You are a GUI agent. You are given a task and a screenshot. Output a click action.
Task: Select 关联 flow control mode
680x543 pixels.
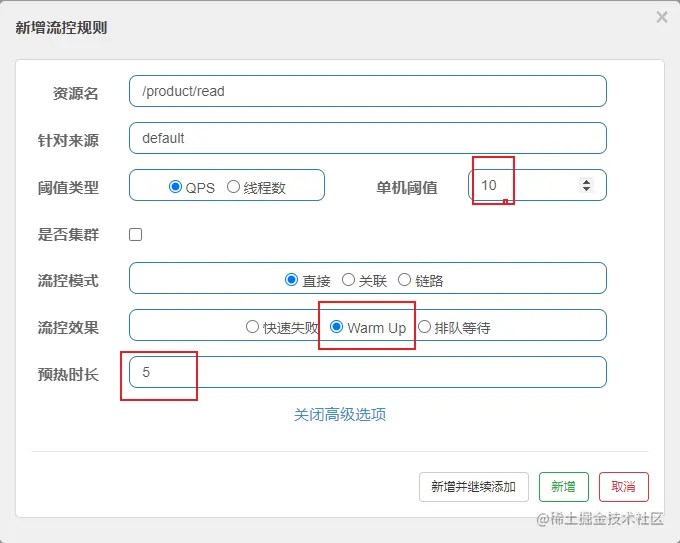point(348,280)
